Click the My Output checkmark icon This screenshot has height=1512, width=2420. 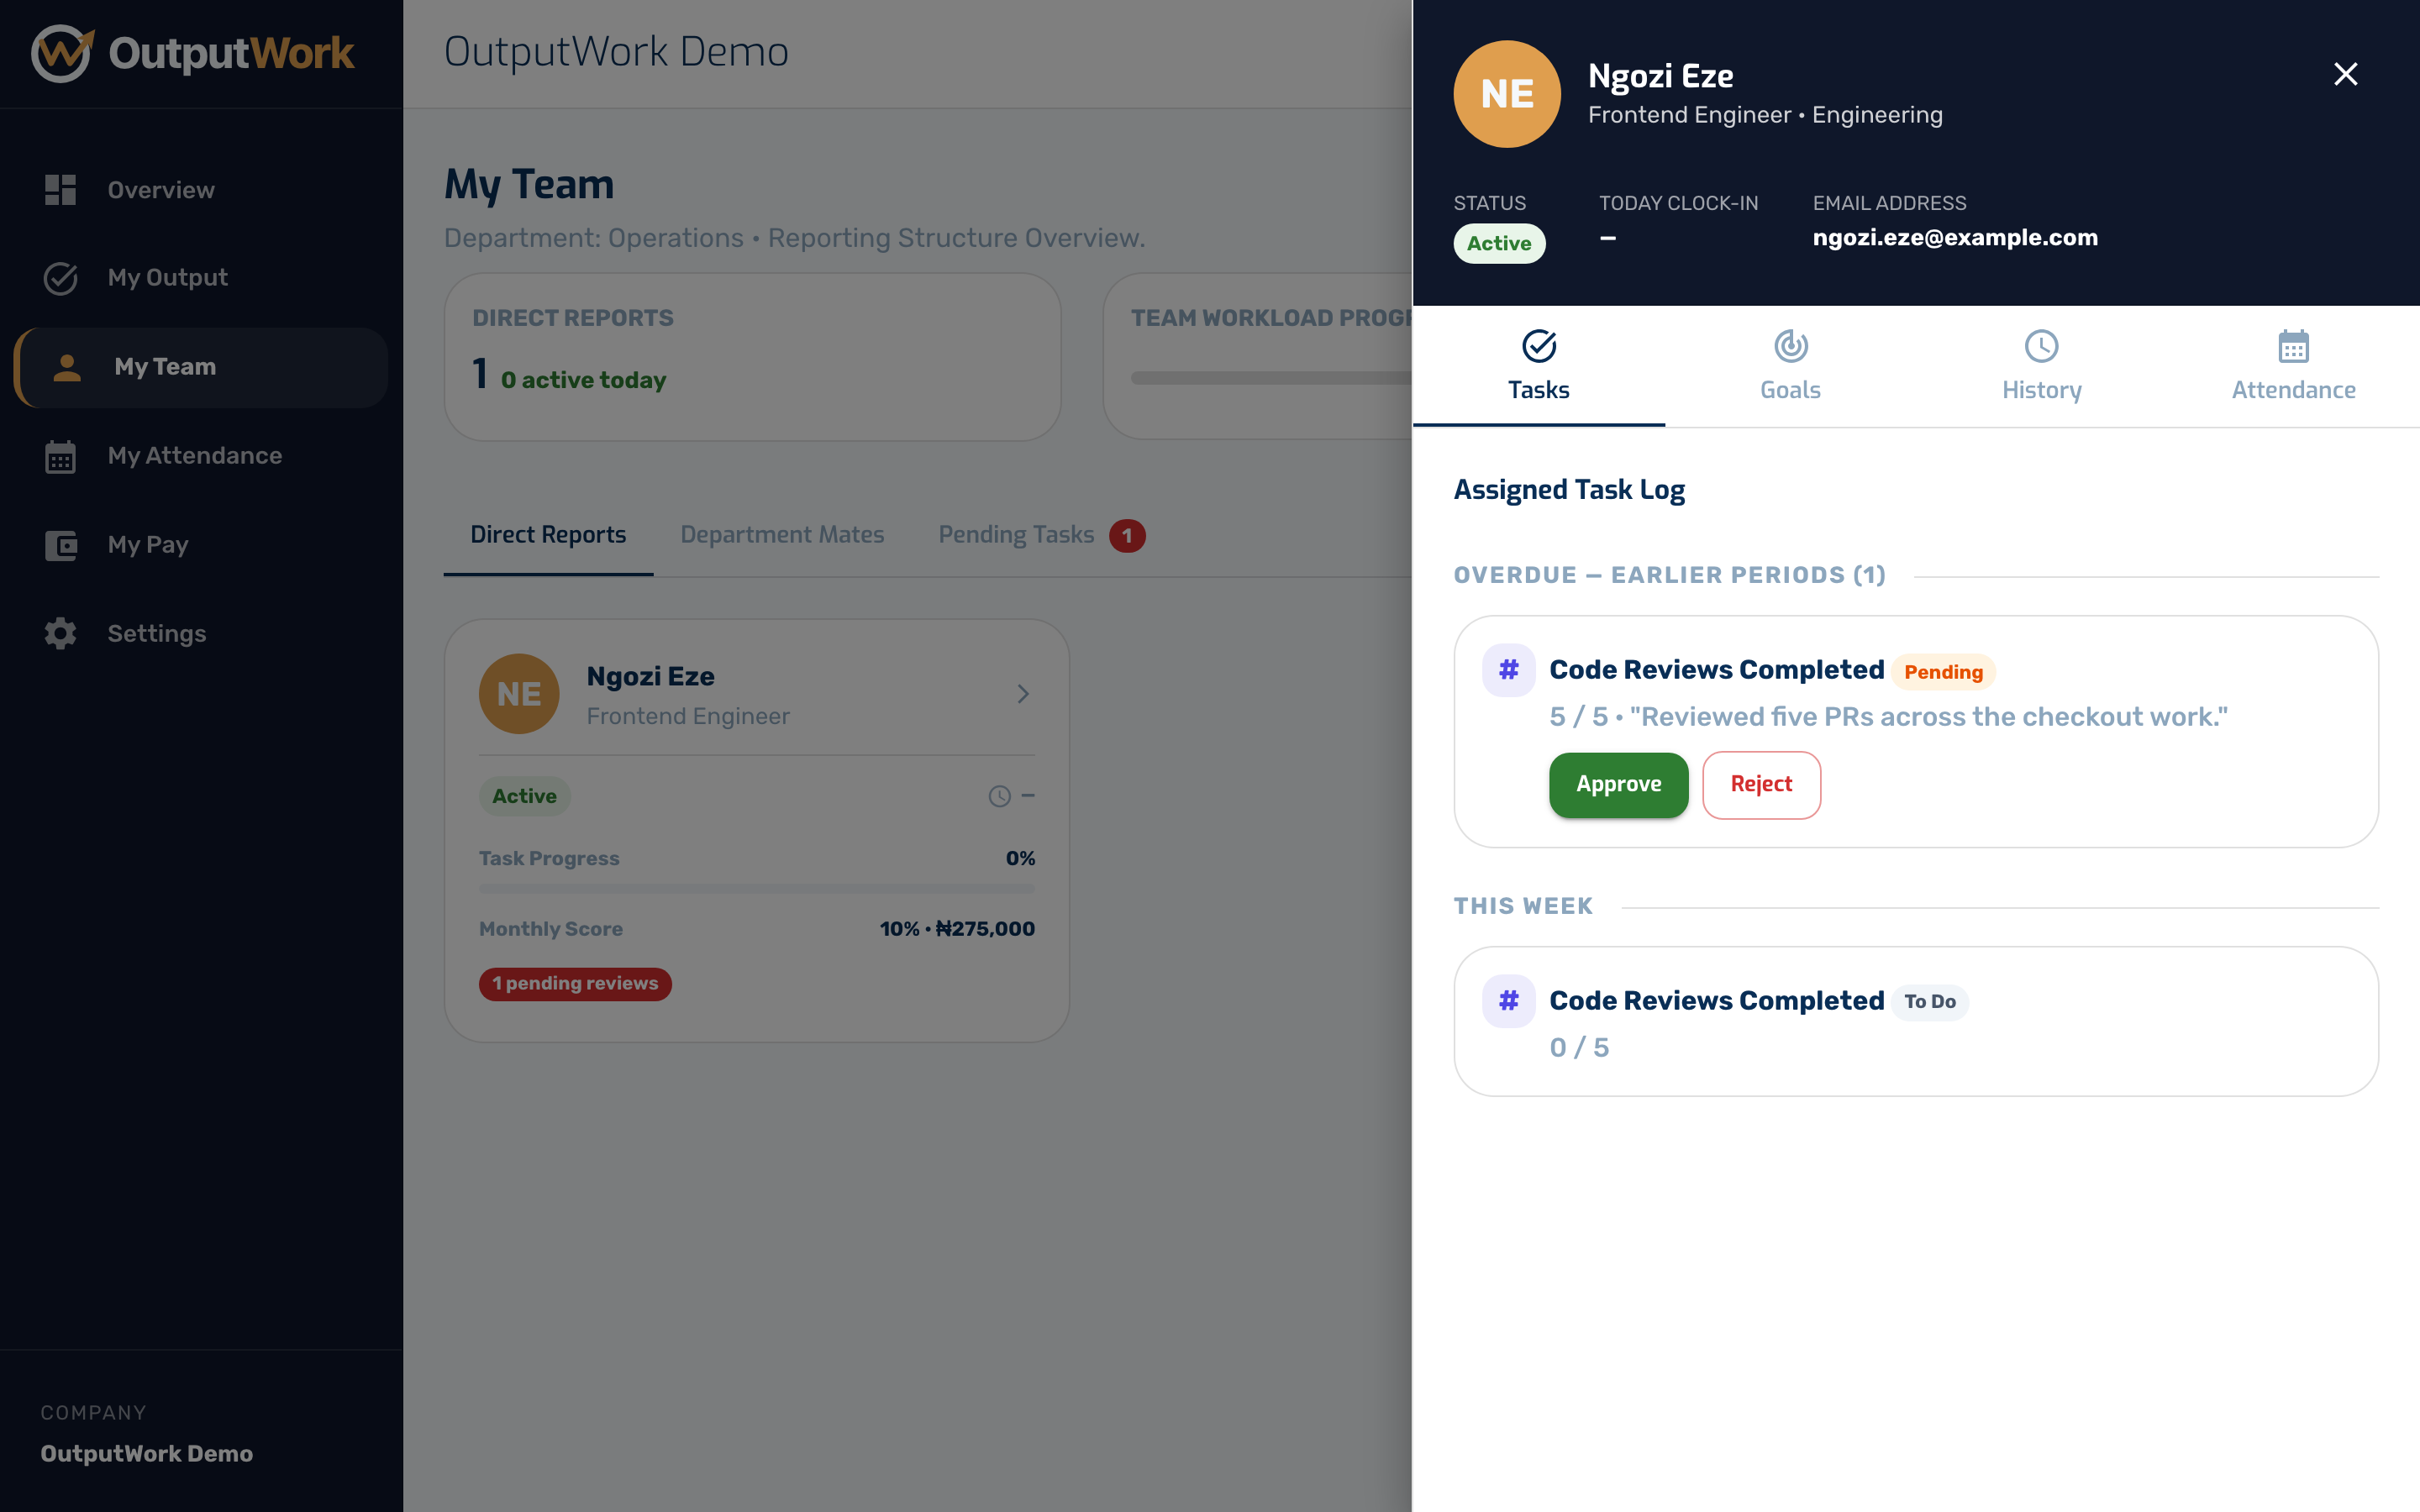(60, 278)
